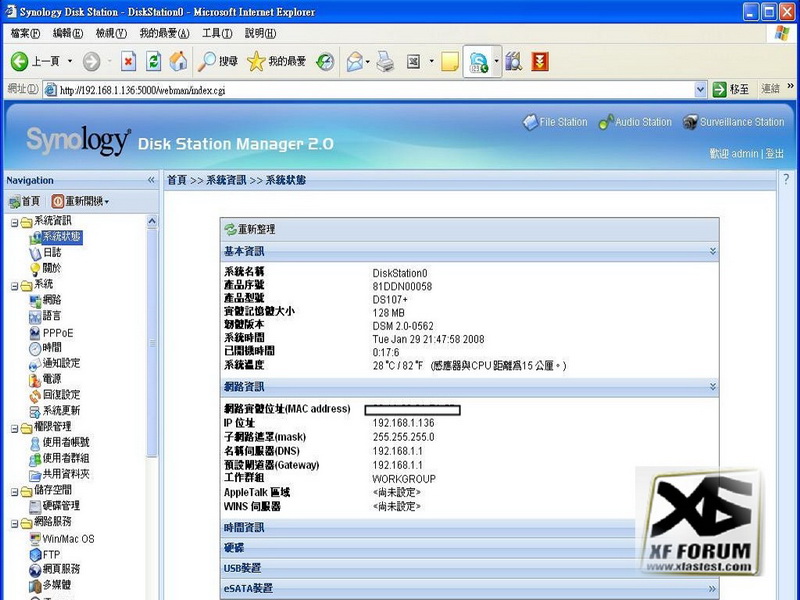Click the Skype toolbar icon
The width and height of the screenshot is (800, 600).
click(479, 62)
